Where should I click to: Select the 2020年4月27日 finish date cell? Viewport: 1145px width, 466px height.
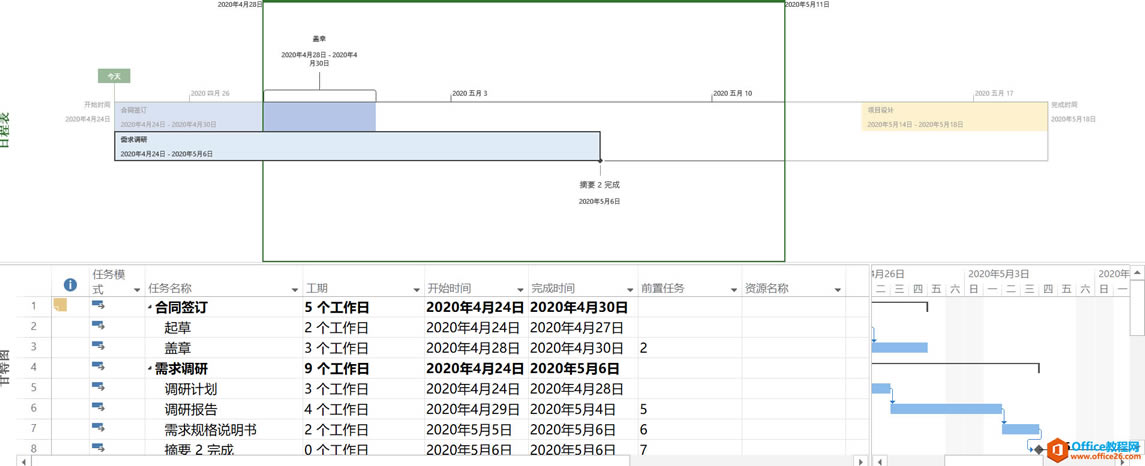583,327
